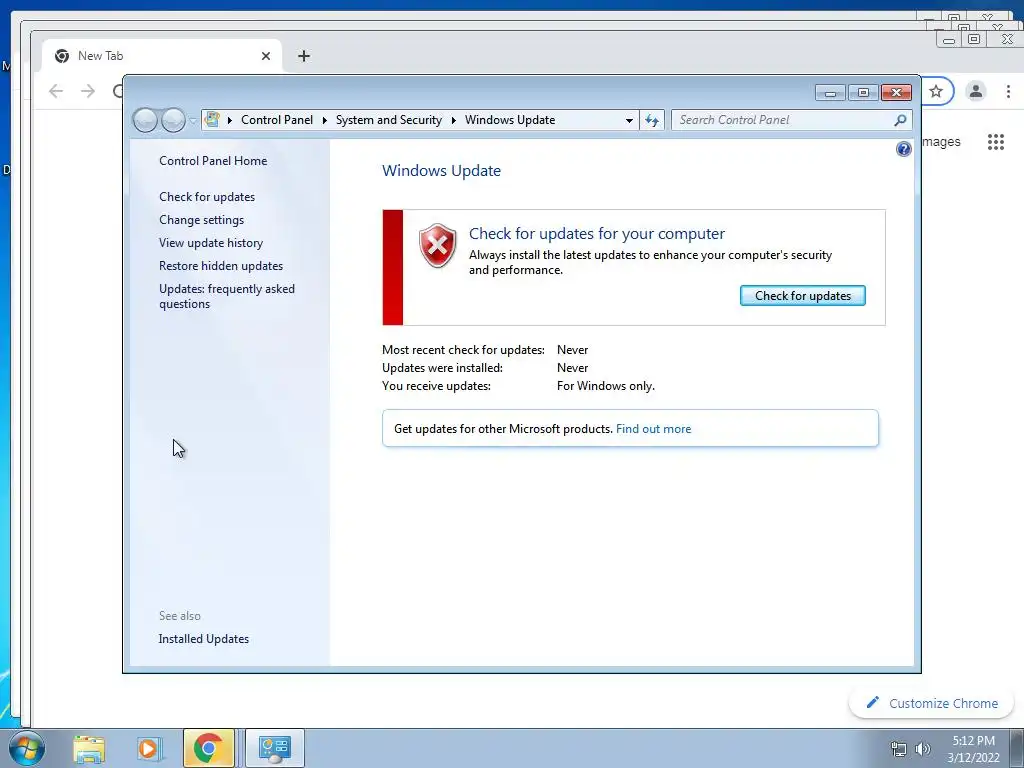Open Control Panel Home link
This screenshot has height=768, width=1024.
pos(213,161)
